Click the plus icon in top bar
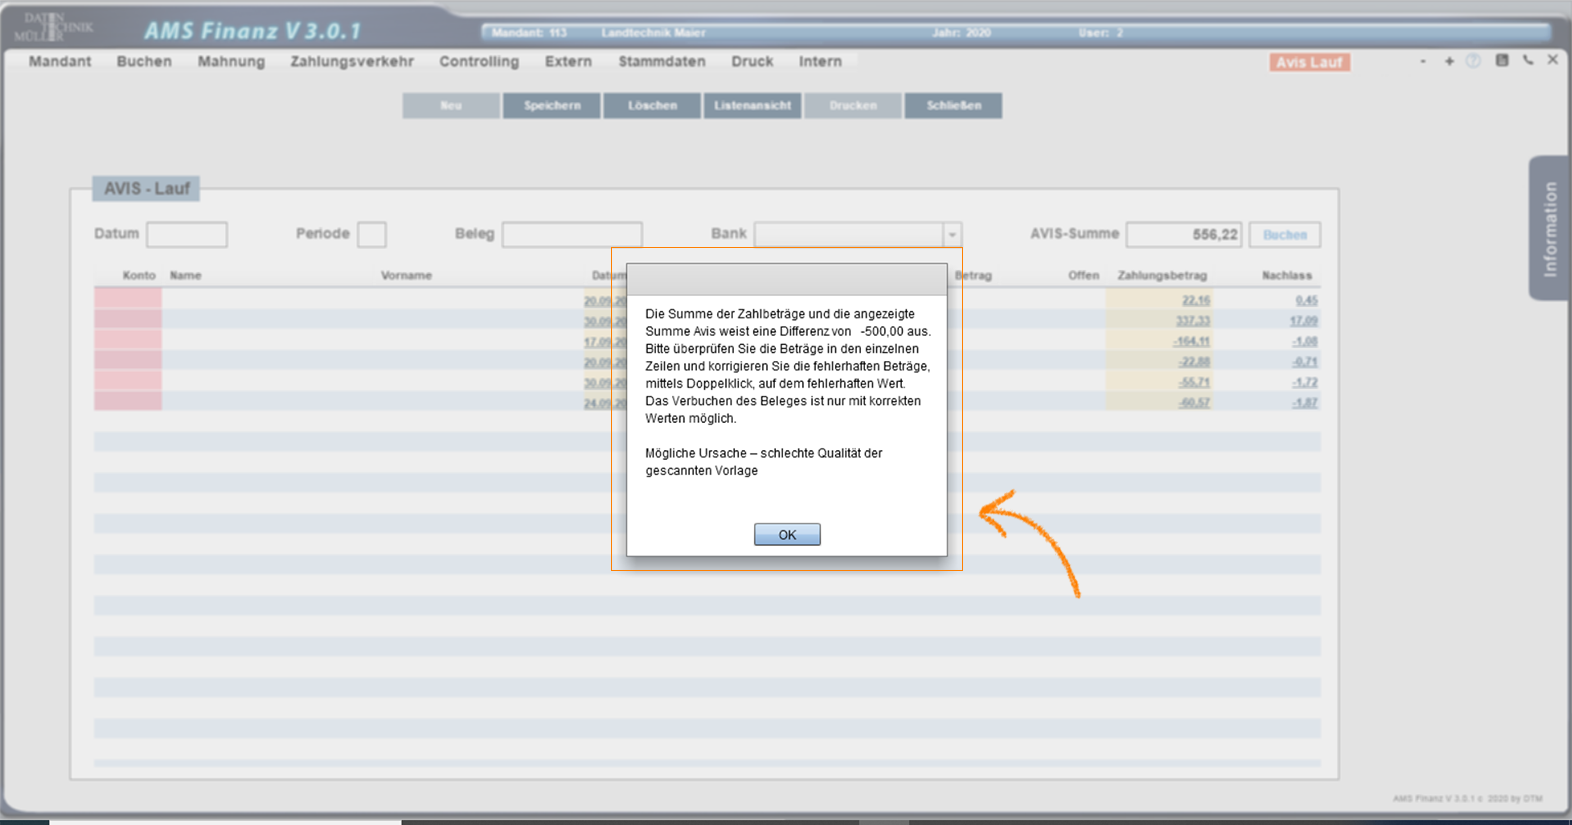 1449,61
